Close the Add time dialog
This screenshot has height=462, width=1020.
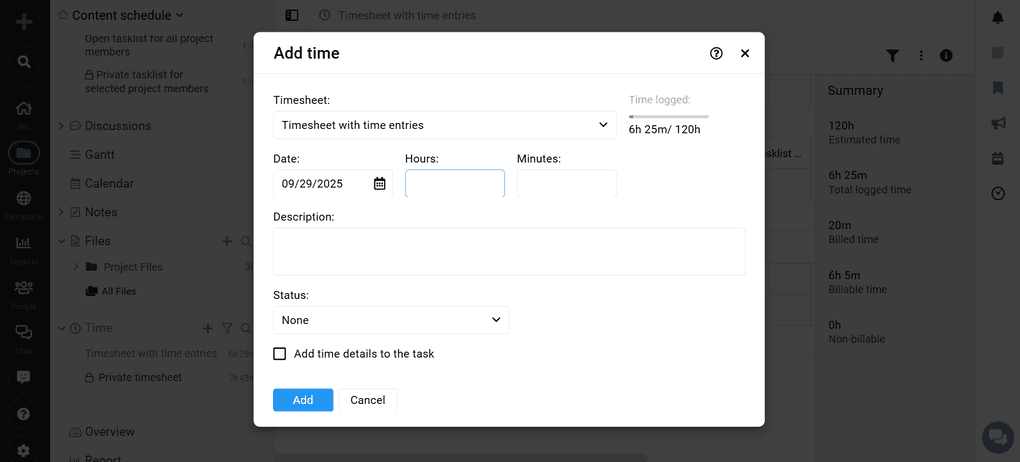(745, 53)
